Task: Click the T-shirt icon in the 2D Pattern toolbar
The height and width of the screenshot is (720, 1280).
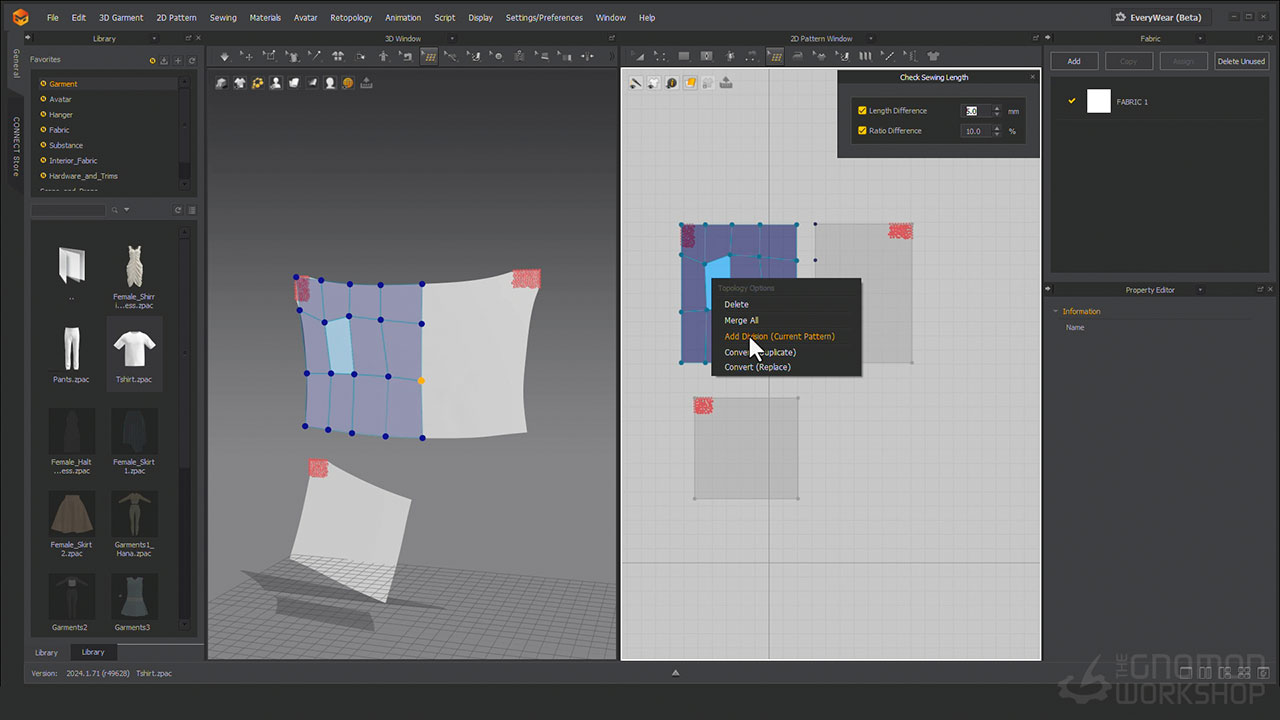Action: (933, 57)
